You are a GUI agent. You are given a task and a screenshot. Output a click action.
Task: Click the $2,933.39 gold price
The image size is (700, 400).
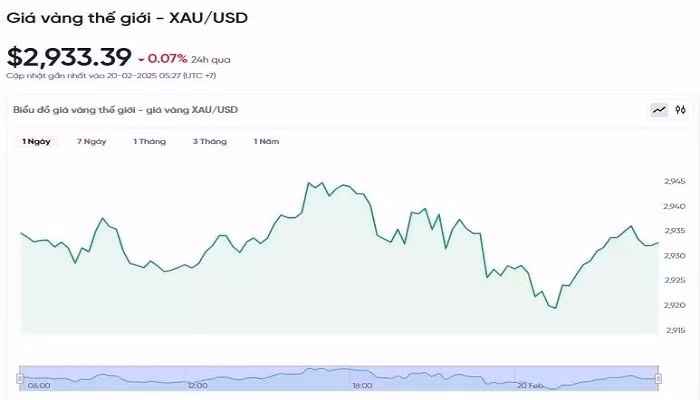(x=67, y=58)
